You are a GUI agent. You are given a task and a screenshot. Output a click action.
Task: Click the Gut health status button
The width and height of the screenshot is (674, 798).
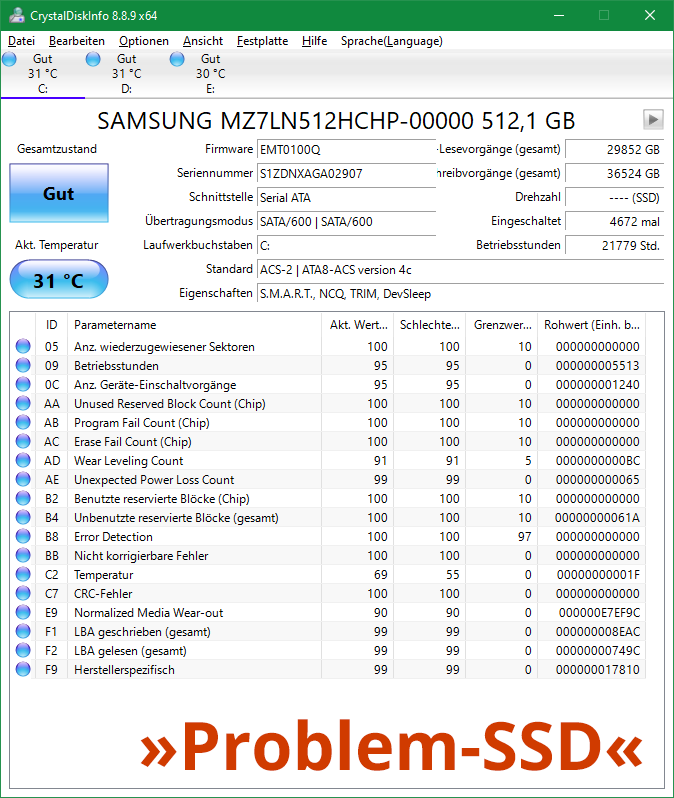coord(59,193)
